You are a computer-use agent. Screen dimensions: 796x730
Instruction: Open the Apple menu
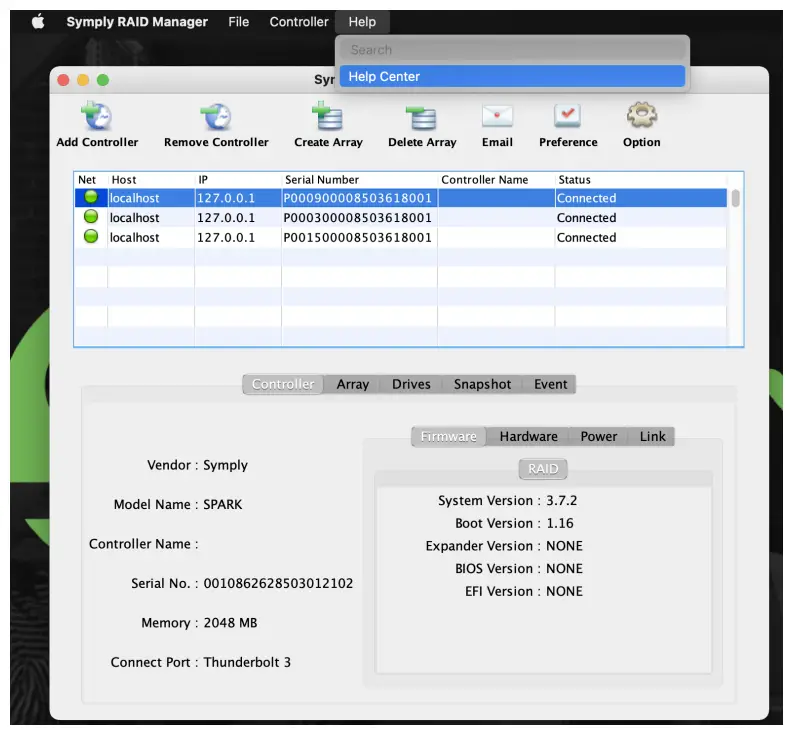pos(38,22)
